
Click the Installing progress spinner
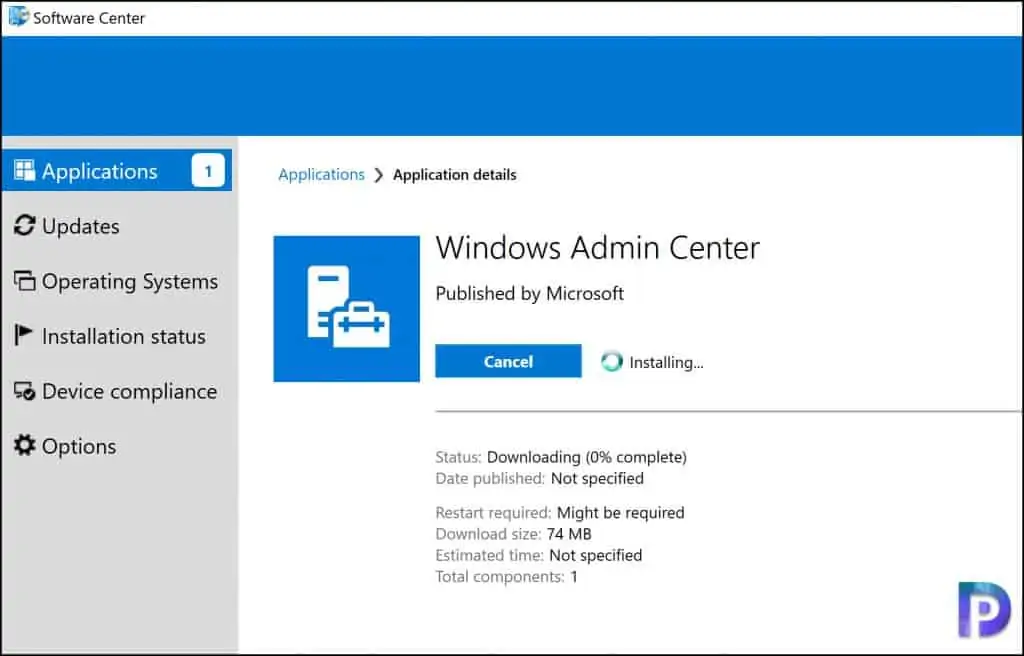[612, 361]
